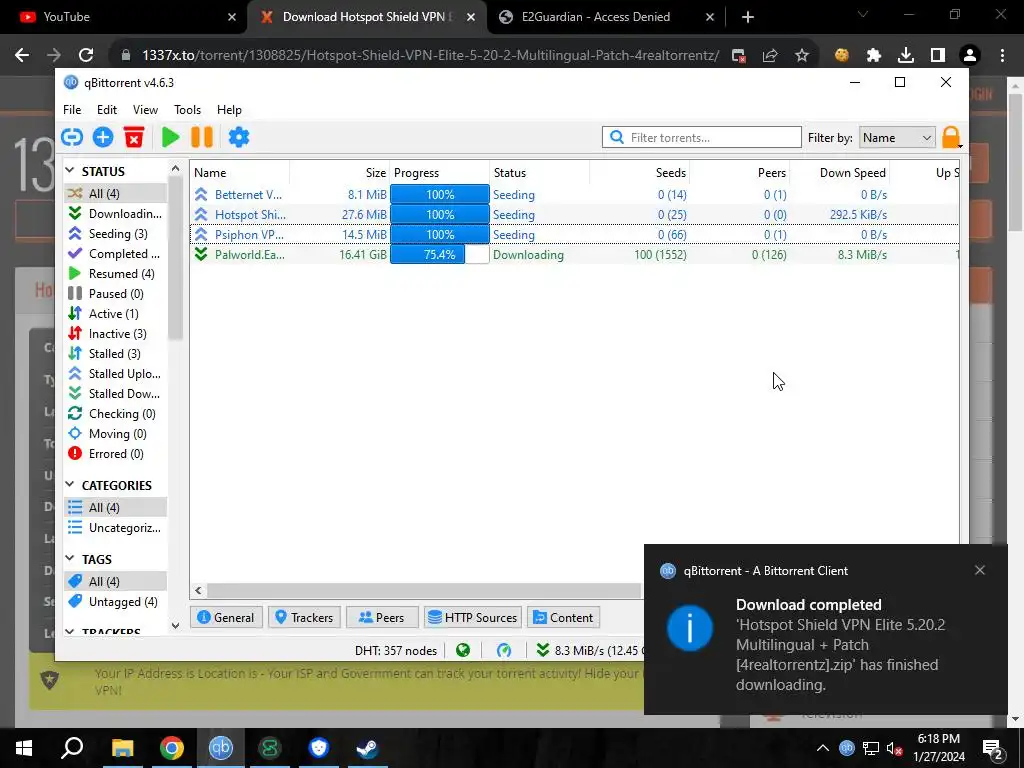Collapse the STATUS section chevron

click(70, 171)
